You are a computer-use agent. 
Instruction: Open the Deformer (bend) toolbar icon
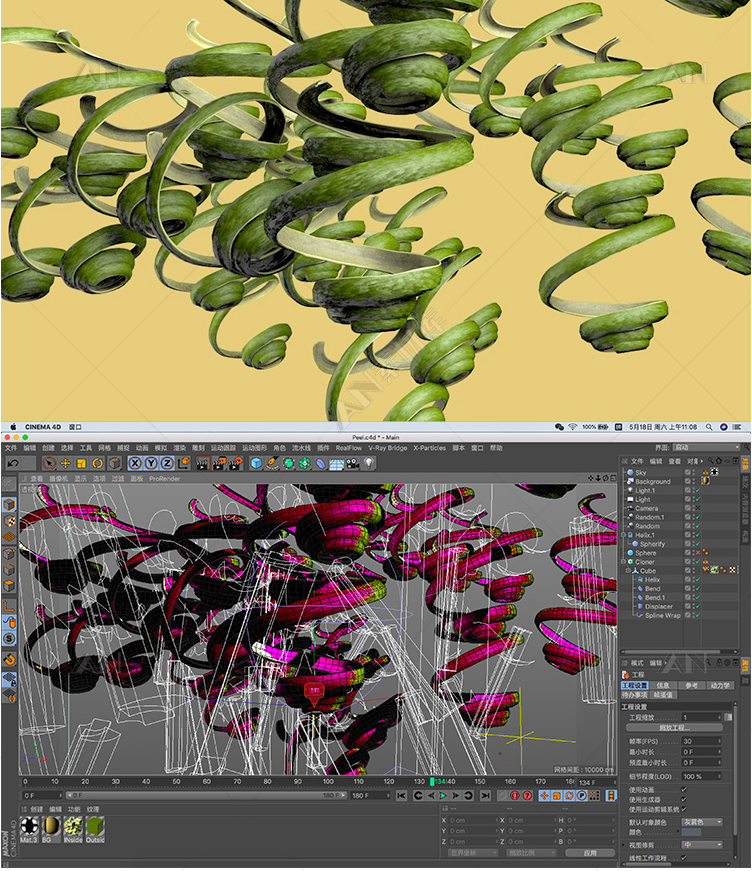pos(321,463)
